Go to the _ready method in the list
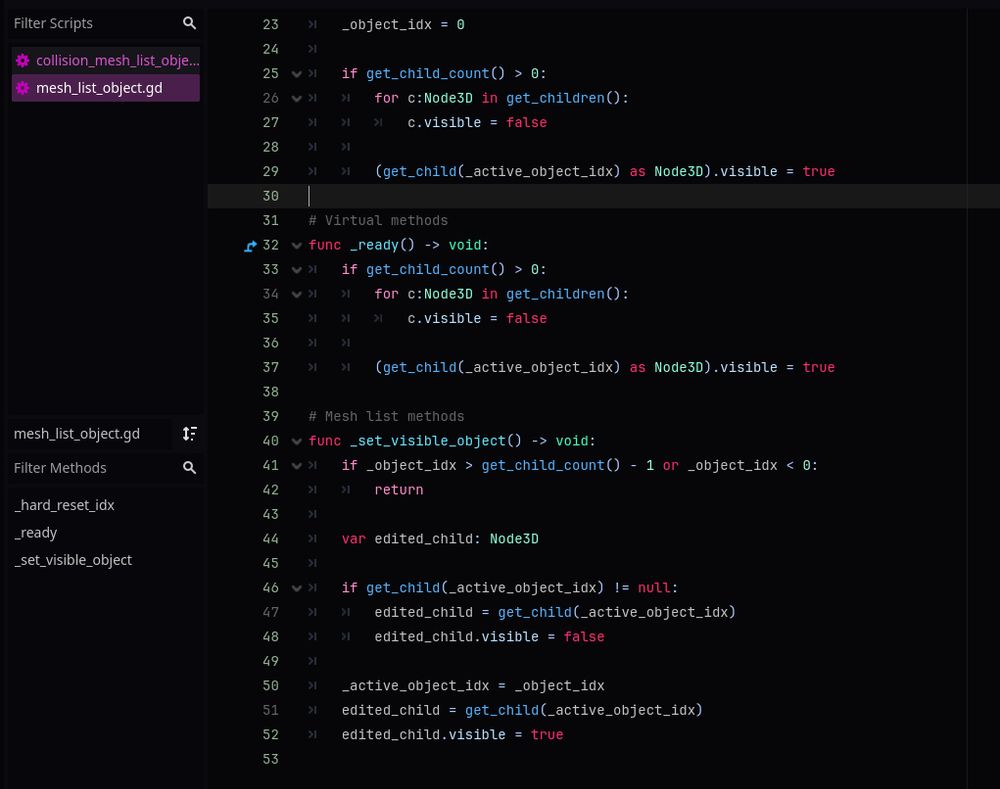 [36, 533]
